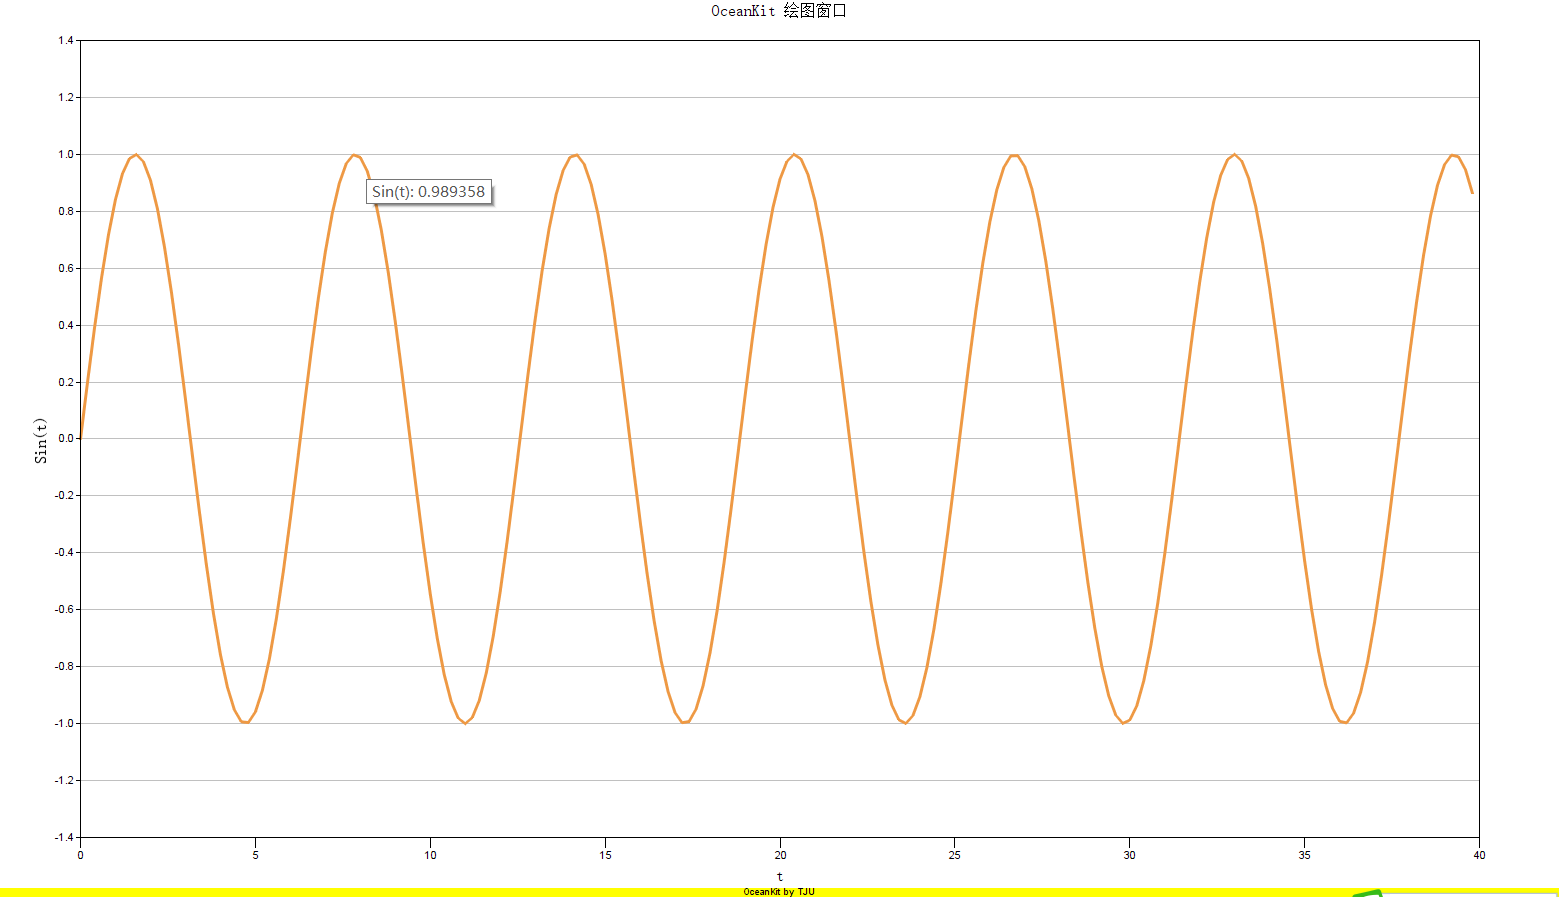Click the y-axis tick label "0.6"
Image resolution: width=1559 pixels, height=897 pixels.
click(x=66, y=269)
